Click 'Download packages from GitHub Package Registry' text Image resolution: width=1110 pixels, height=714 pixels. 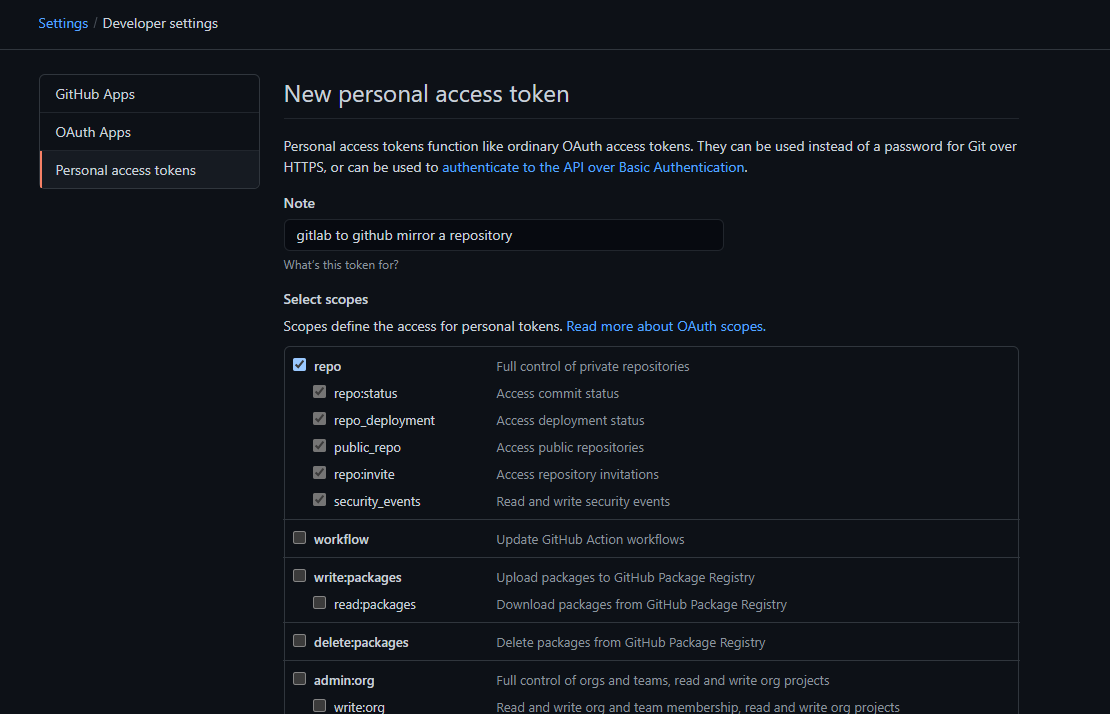pos(641,604)
